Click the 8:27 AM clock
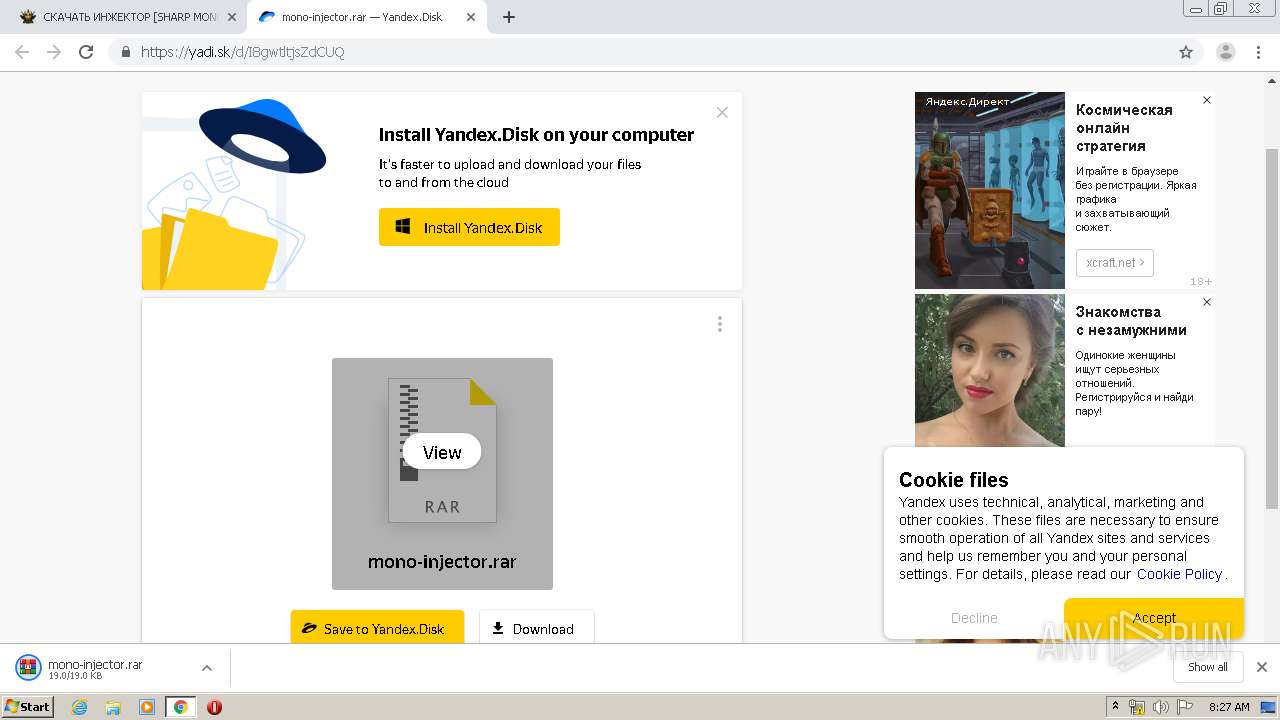This screenshot has height=720, width=1280. coord(1229,707)
